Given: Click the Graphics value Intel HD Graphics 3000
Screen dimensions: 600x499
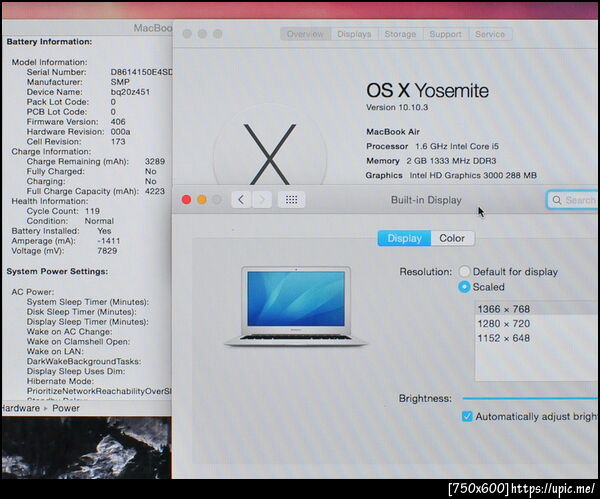Looking at the screenshot, I should (473, 175).
